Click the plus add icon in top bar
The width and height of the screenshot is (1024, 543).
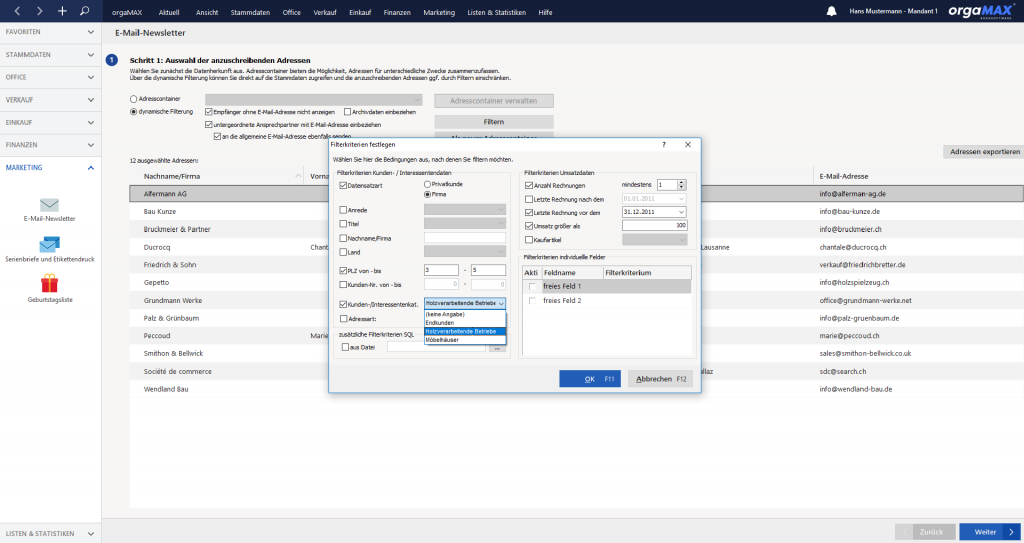[62, 11]
